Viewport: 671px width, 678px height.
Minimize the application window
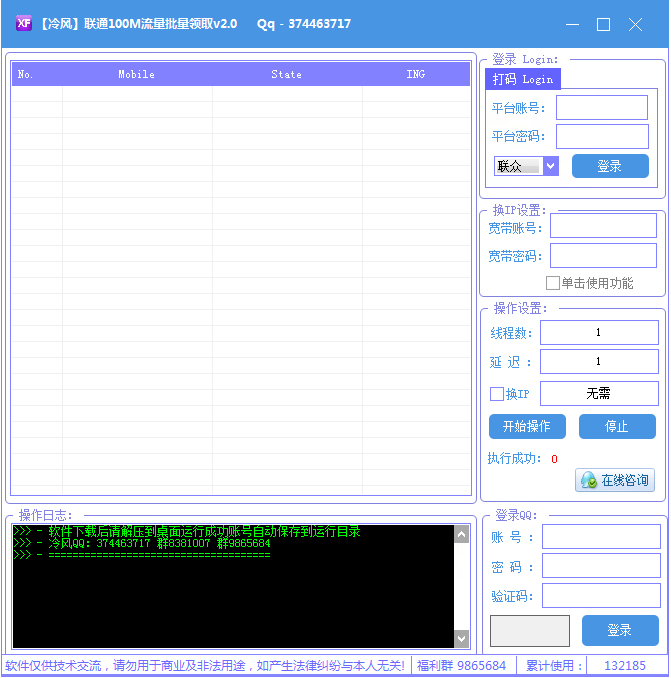coord(572,25)
